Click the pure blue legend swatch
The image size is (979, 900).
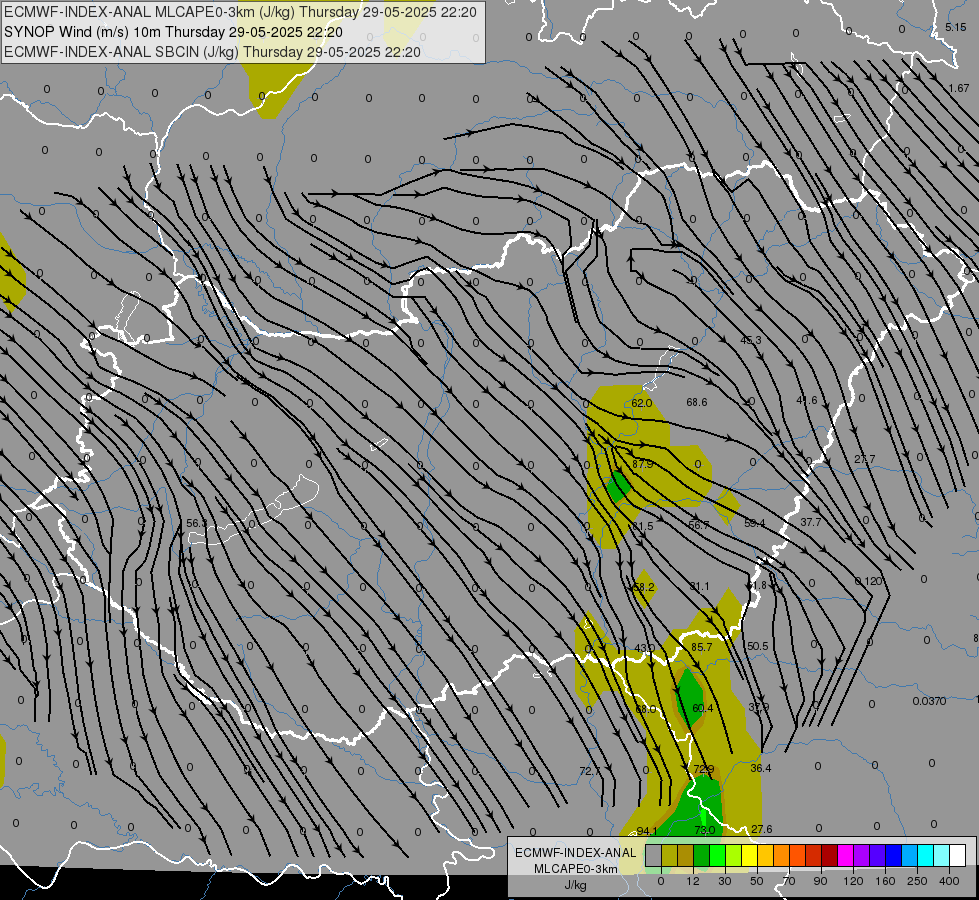coord(894,856)
